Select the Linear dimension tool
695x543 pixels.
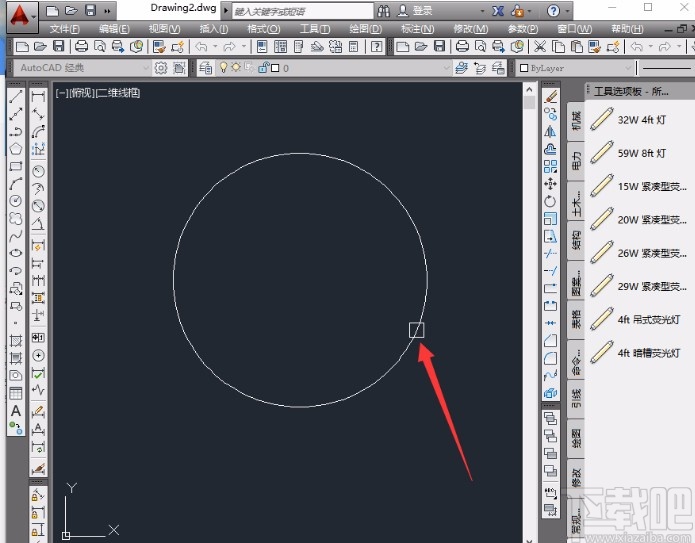tap(39, 97)
